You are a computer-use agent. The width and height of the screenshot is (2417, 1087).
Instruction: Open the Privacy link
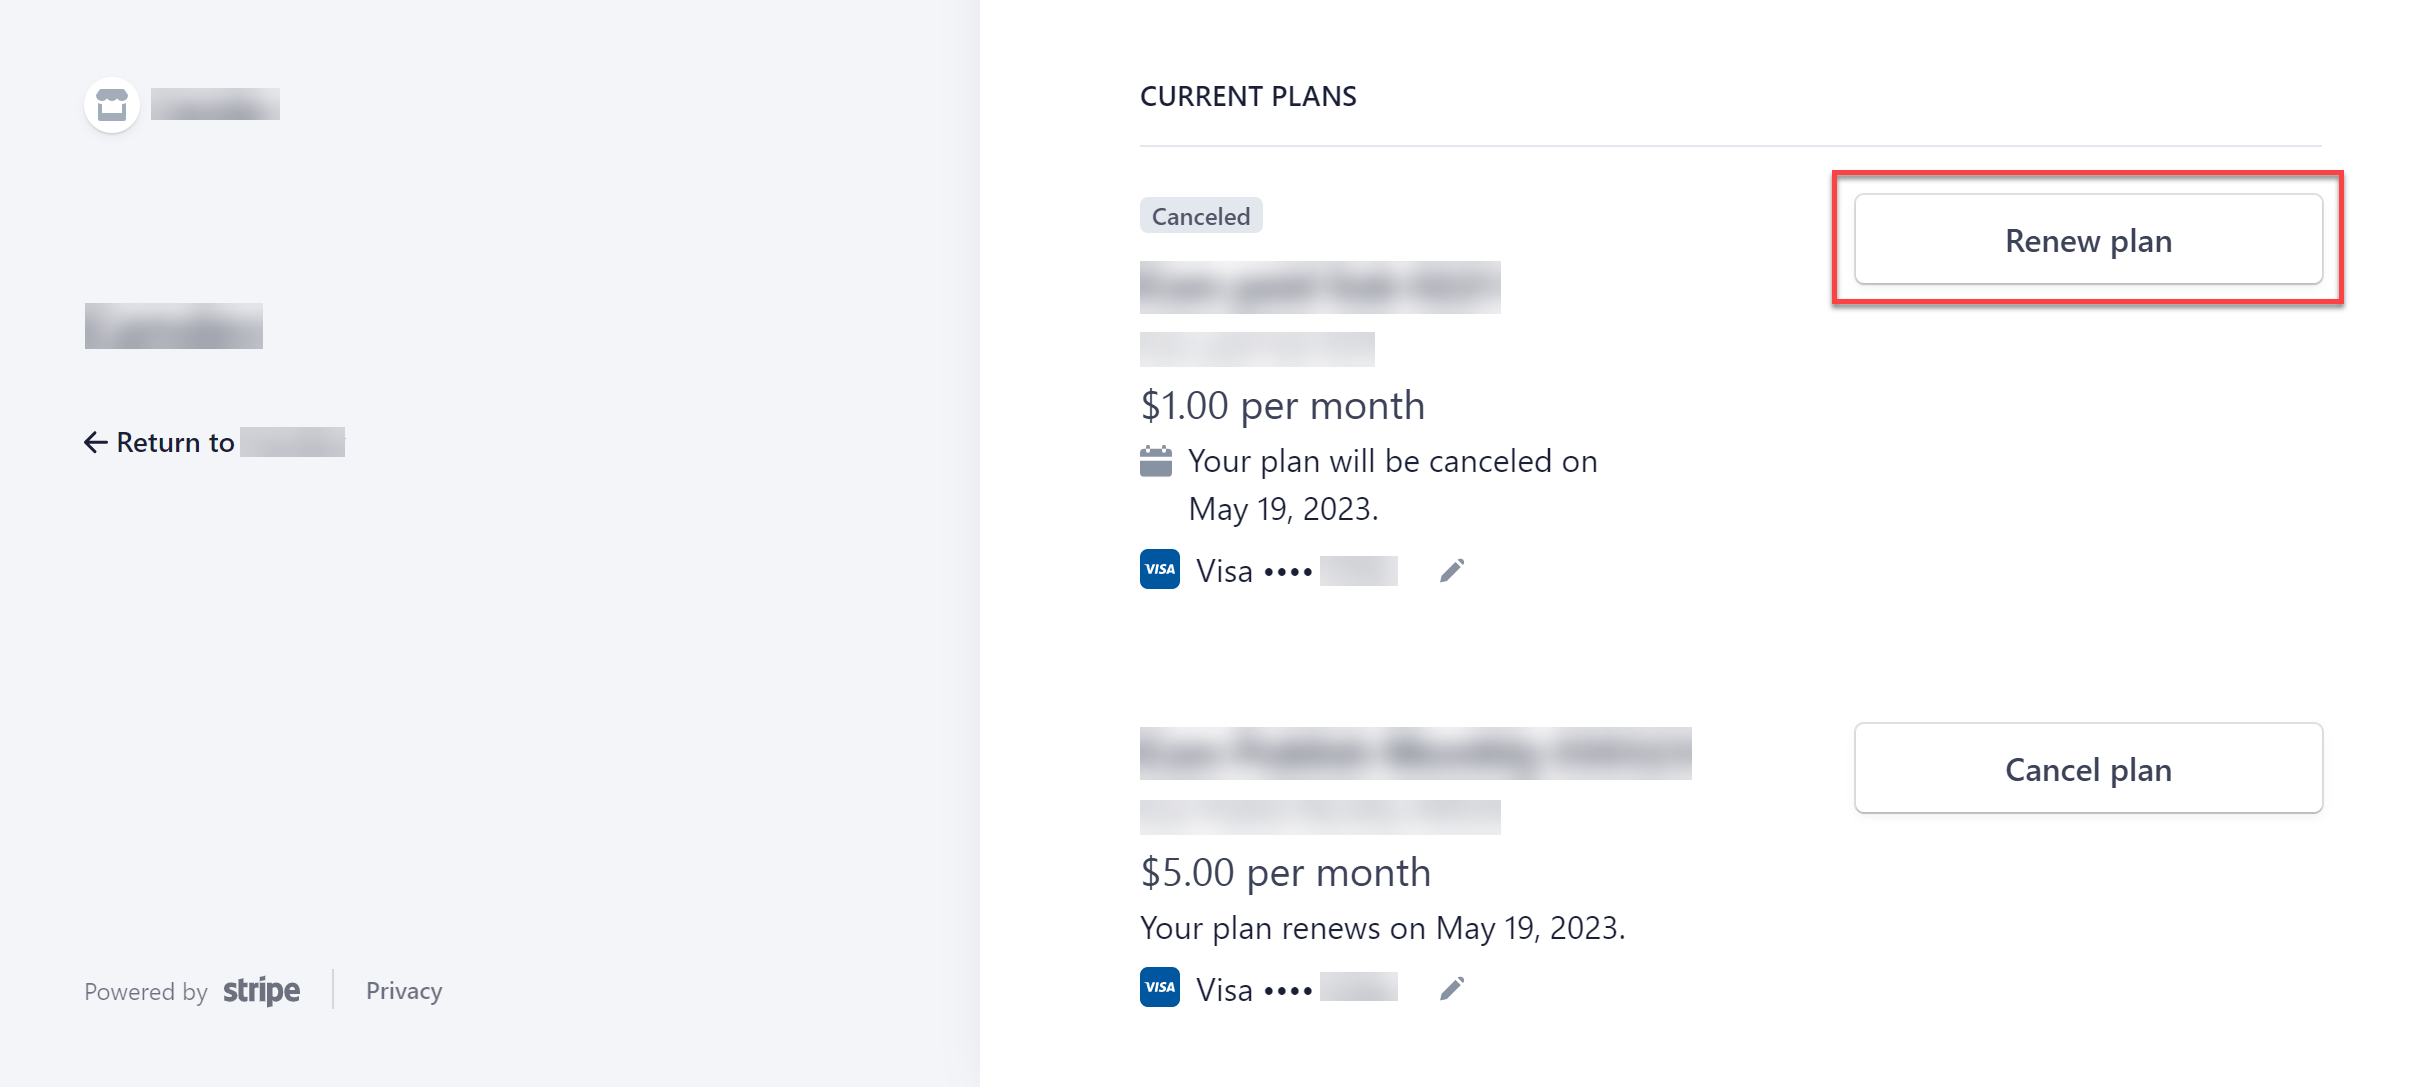click(x=404, y=991)
